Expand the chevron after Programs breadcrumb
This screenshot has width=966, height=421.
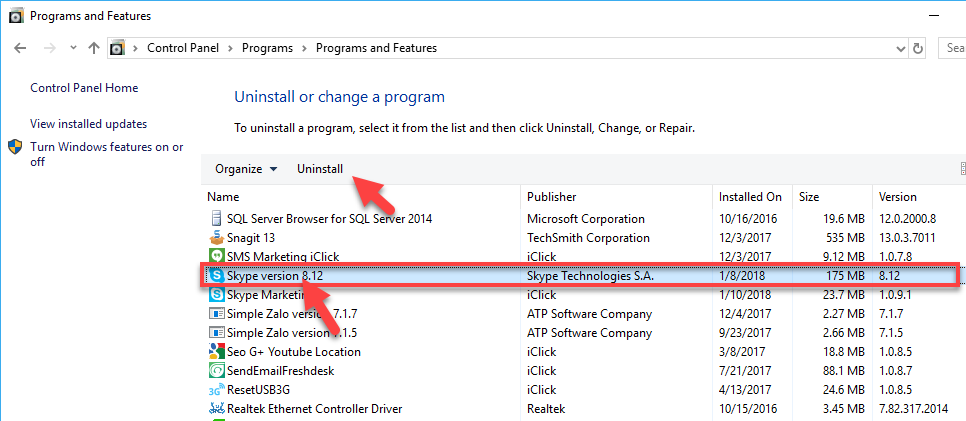pyautogui.click(x=304, y=48)
